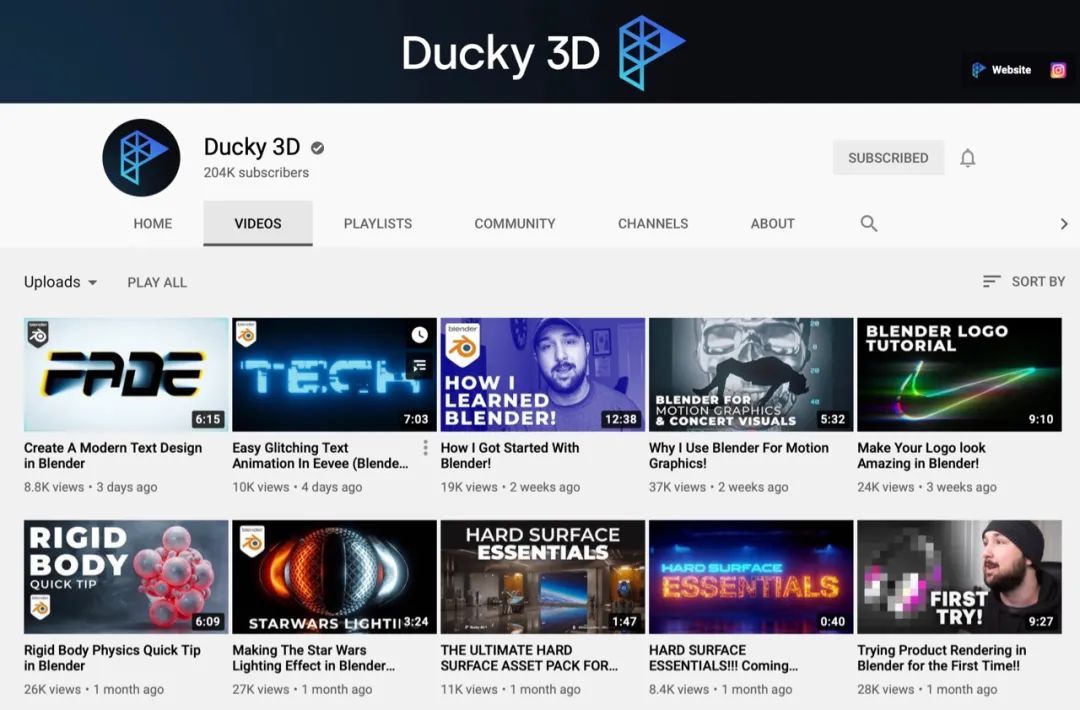The image size is (1080, 710).
Task: Play the 0:40 neon Essentials thumbnail
Action: 751,577
